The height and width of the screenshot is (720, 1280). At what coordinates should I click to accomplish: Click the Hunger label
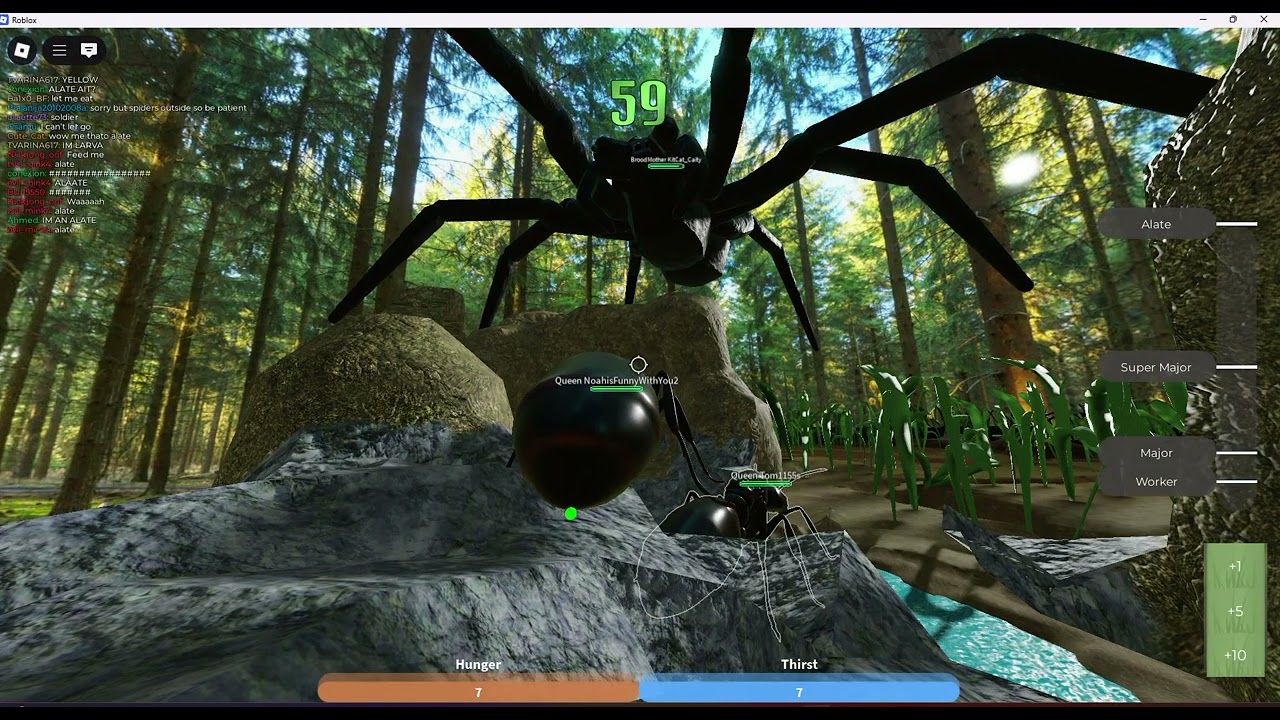(478, 664)
